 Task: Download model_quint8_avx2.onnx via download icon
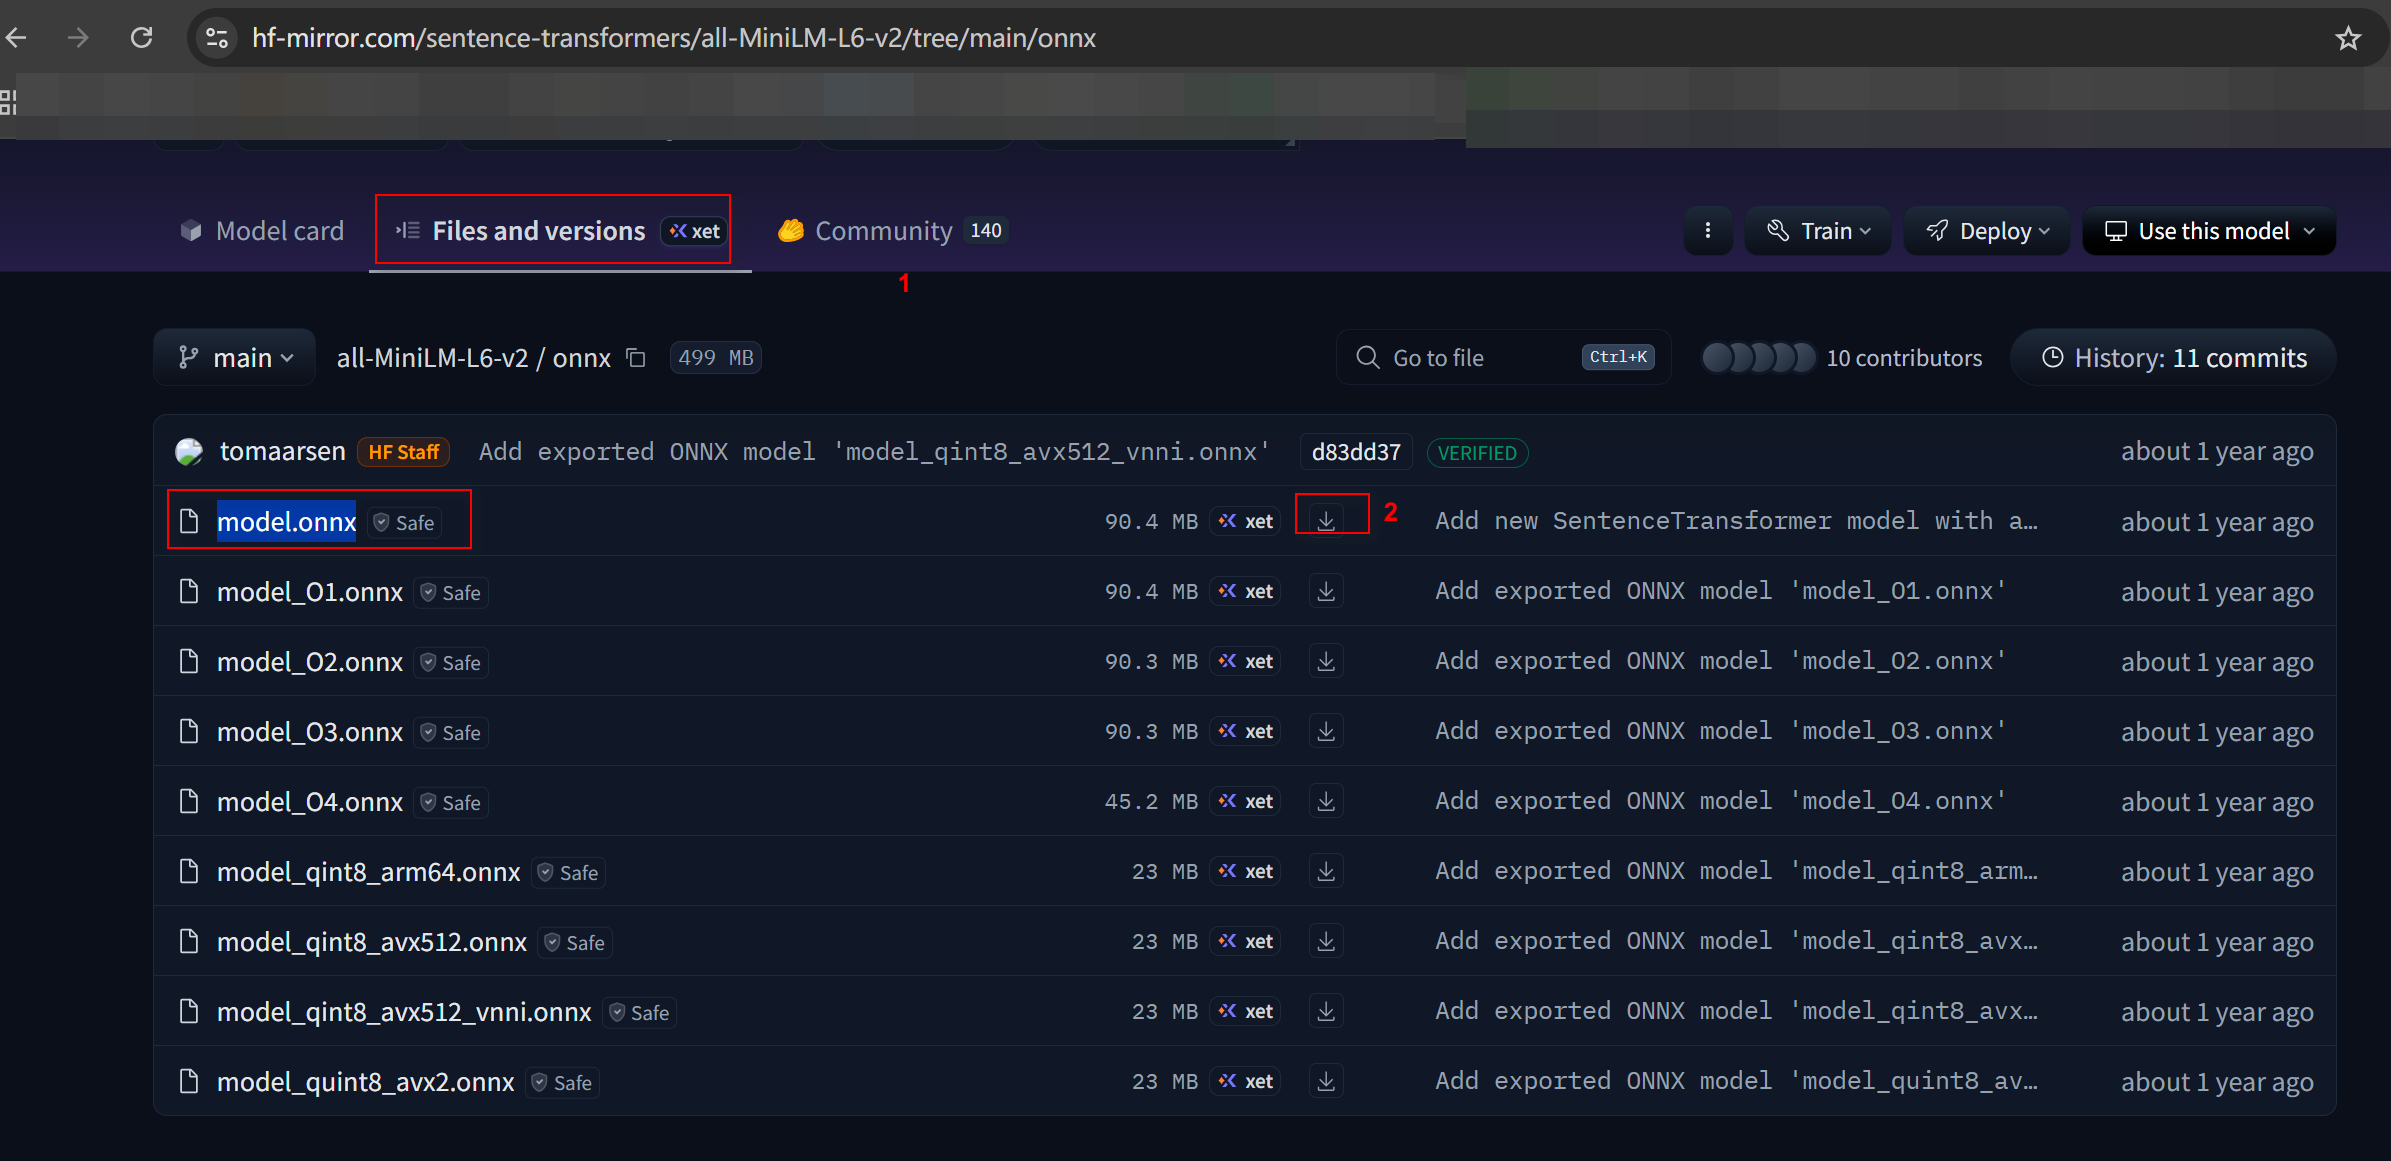[x=1326, y=1081]
